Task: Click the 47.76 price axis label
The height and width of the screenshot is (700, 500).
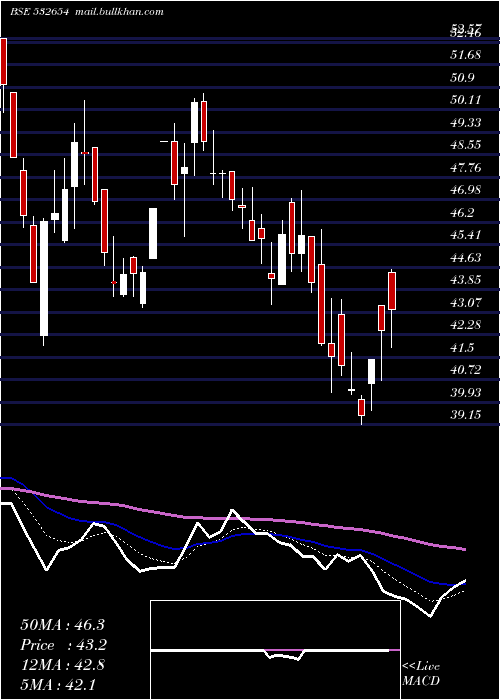Action: pyautogui.click(x=466, y=168)
